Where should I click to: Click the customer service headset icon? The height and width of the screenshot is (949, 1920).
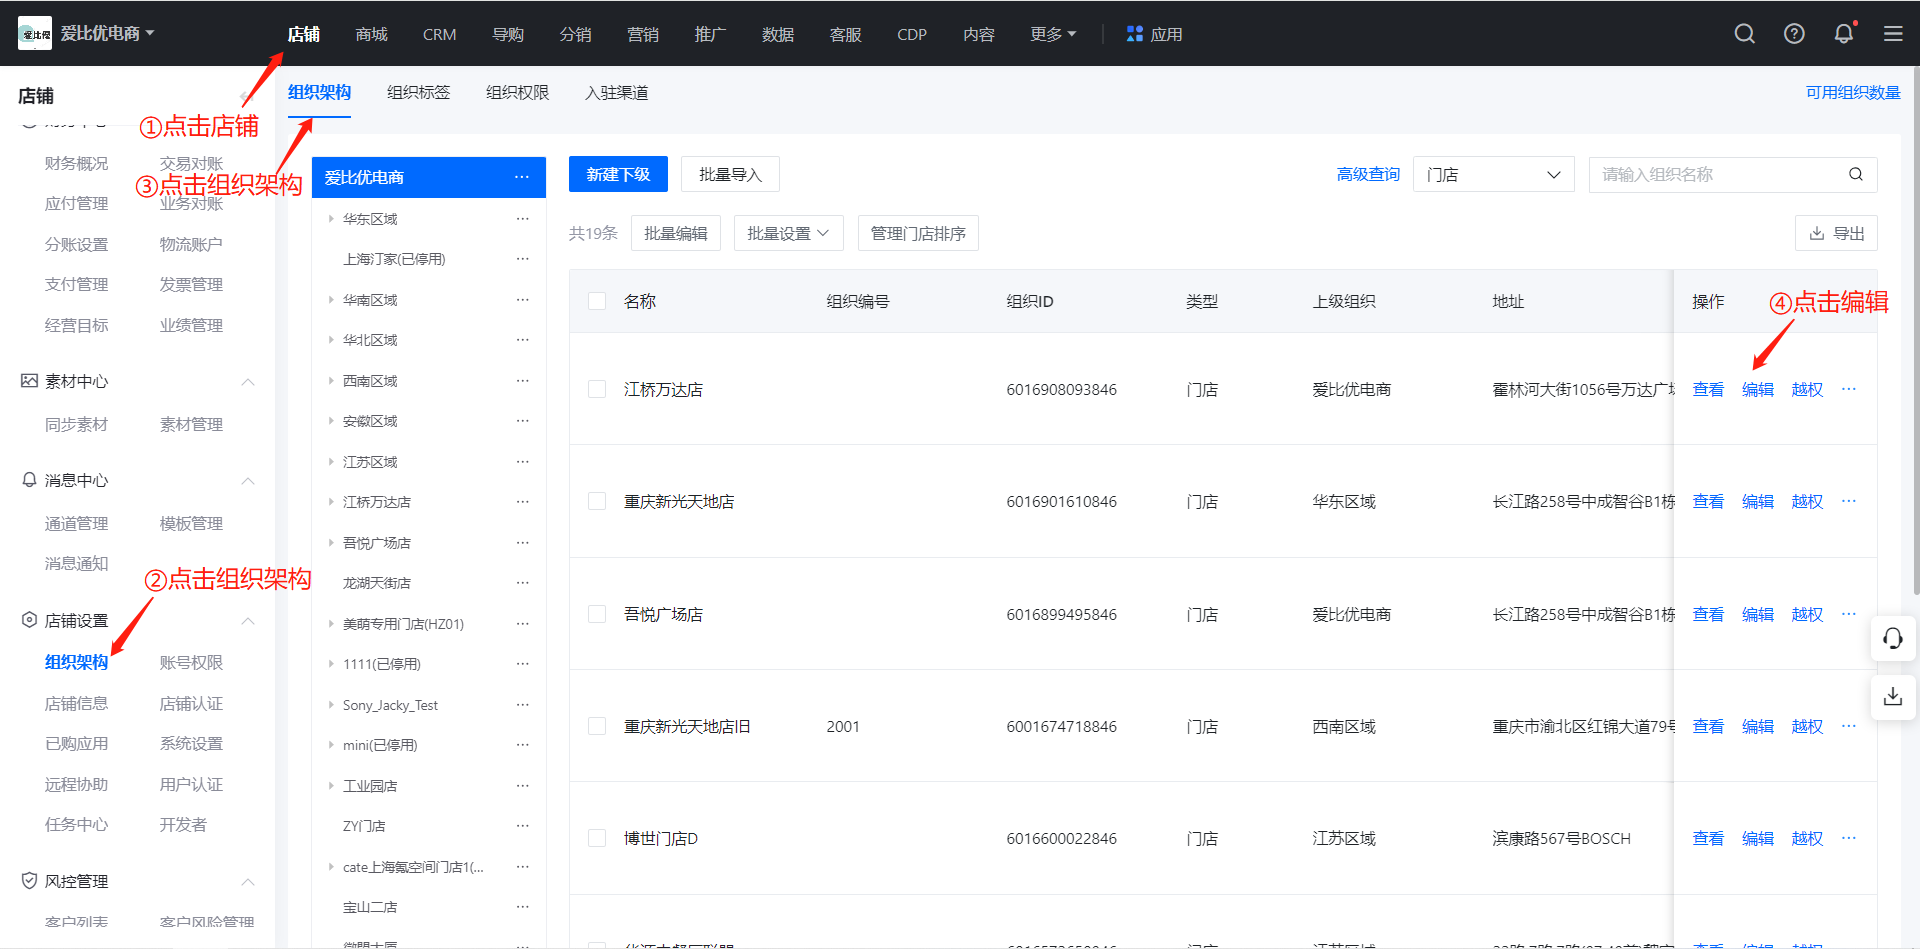1893,639
